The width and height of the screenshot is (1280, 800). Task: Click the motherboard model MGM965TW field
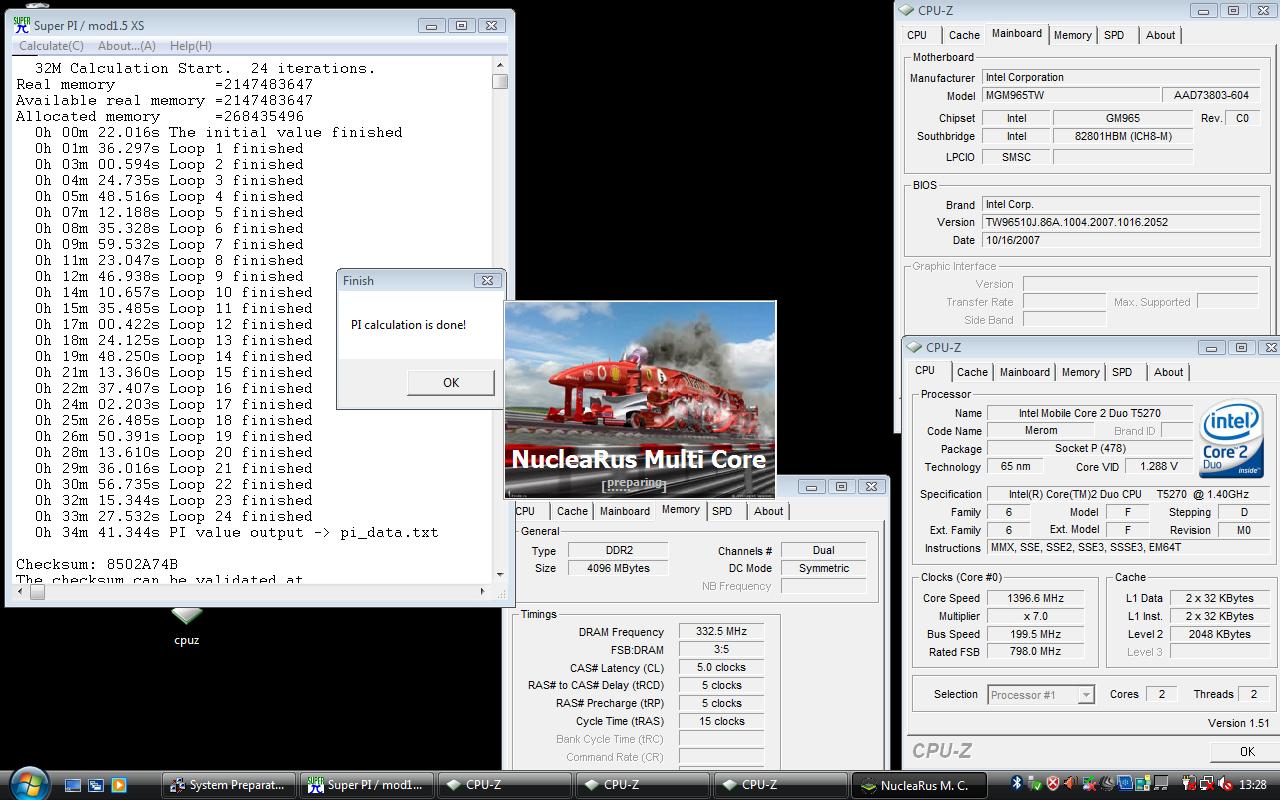click(1070, 96)
